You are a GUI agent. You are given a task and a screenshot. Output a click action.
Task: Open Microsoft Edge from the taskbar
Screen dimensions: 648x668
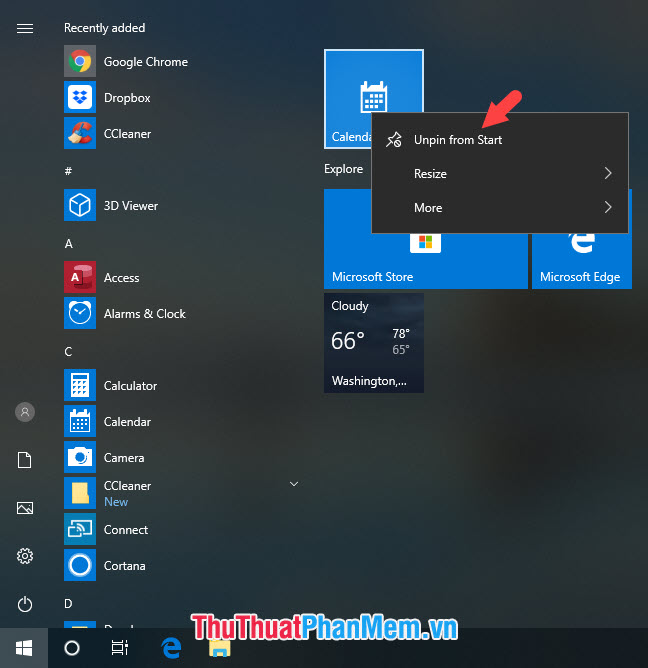(171, 648)
